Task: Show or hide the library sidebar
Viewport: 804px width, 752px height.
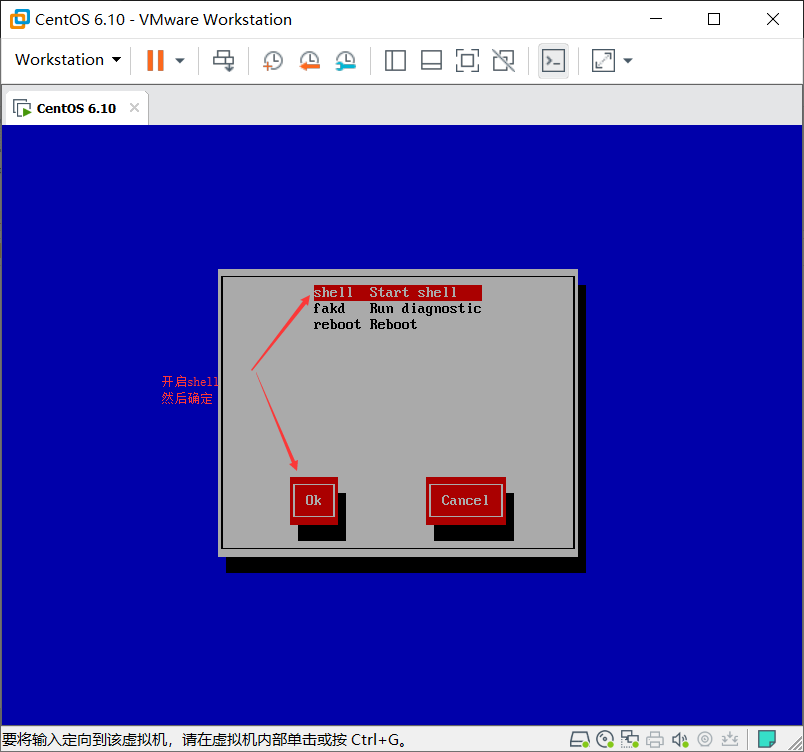Action: coord(395,60)
